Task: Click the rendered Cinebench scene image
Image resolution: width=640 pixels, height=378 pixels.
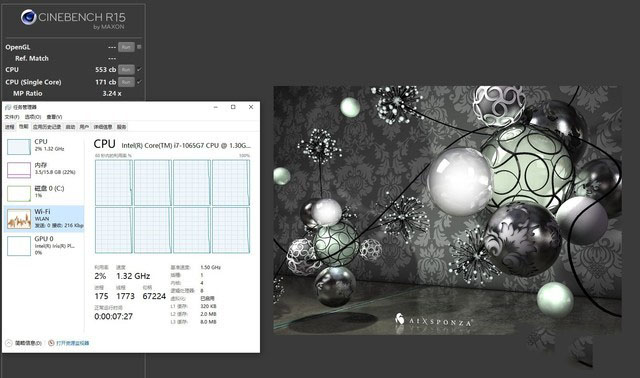Action: click(x=447, y=210)
